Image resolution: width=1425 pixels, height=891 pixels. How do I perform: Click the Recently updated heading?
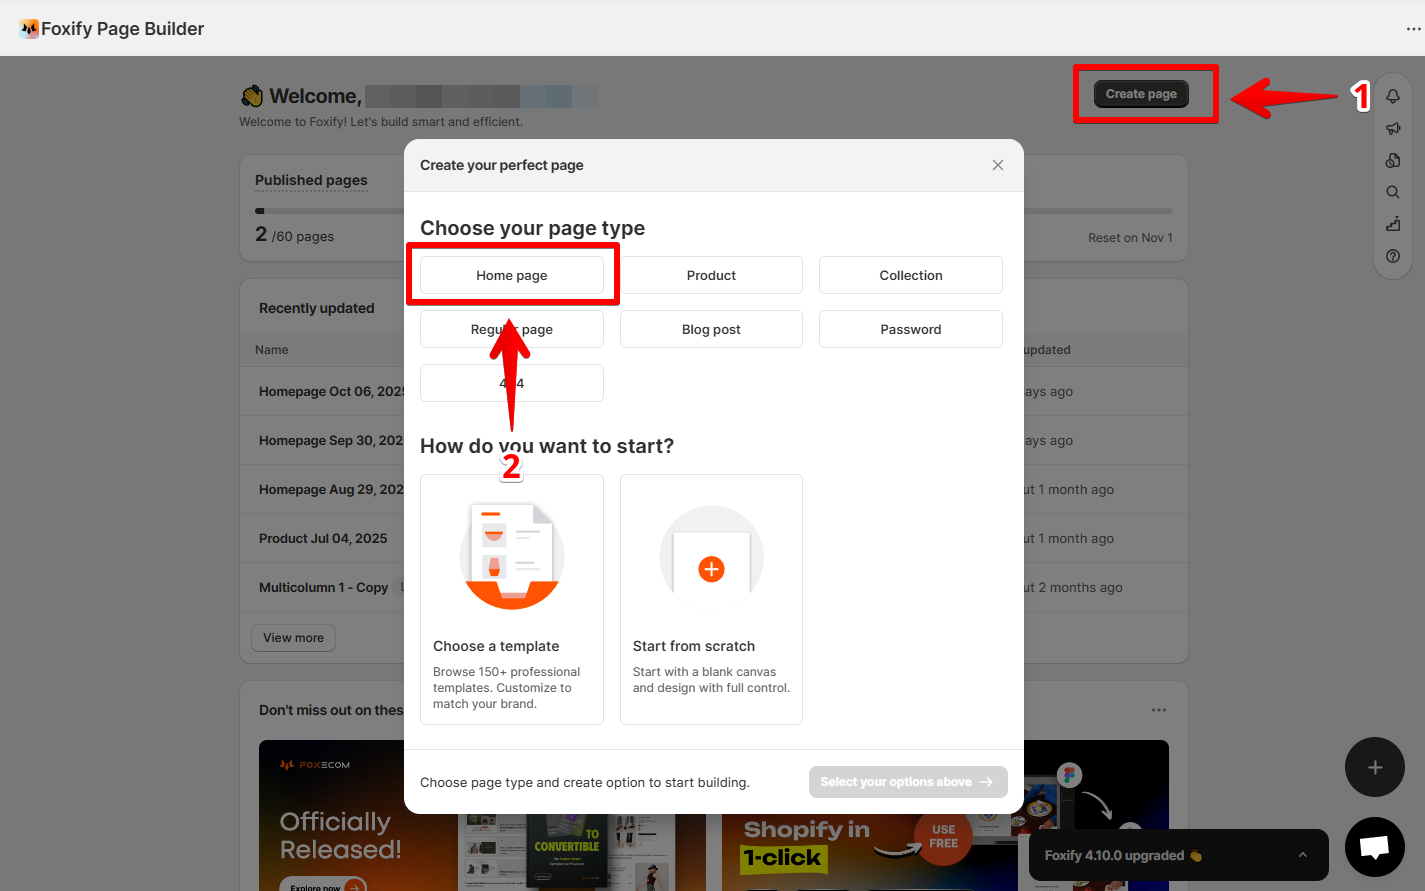pyautogui.click(x=317, y=308)
